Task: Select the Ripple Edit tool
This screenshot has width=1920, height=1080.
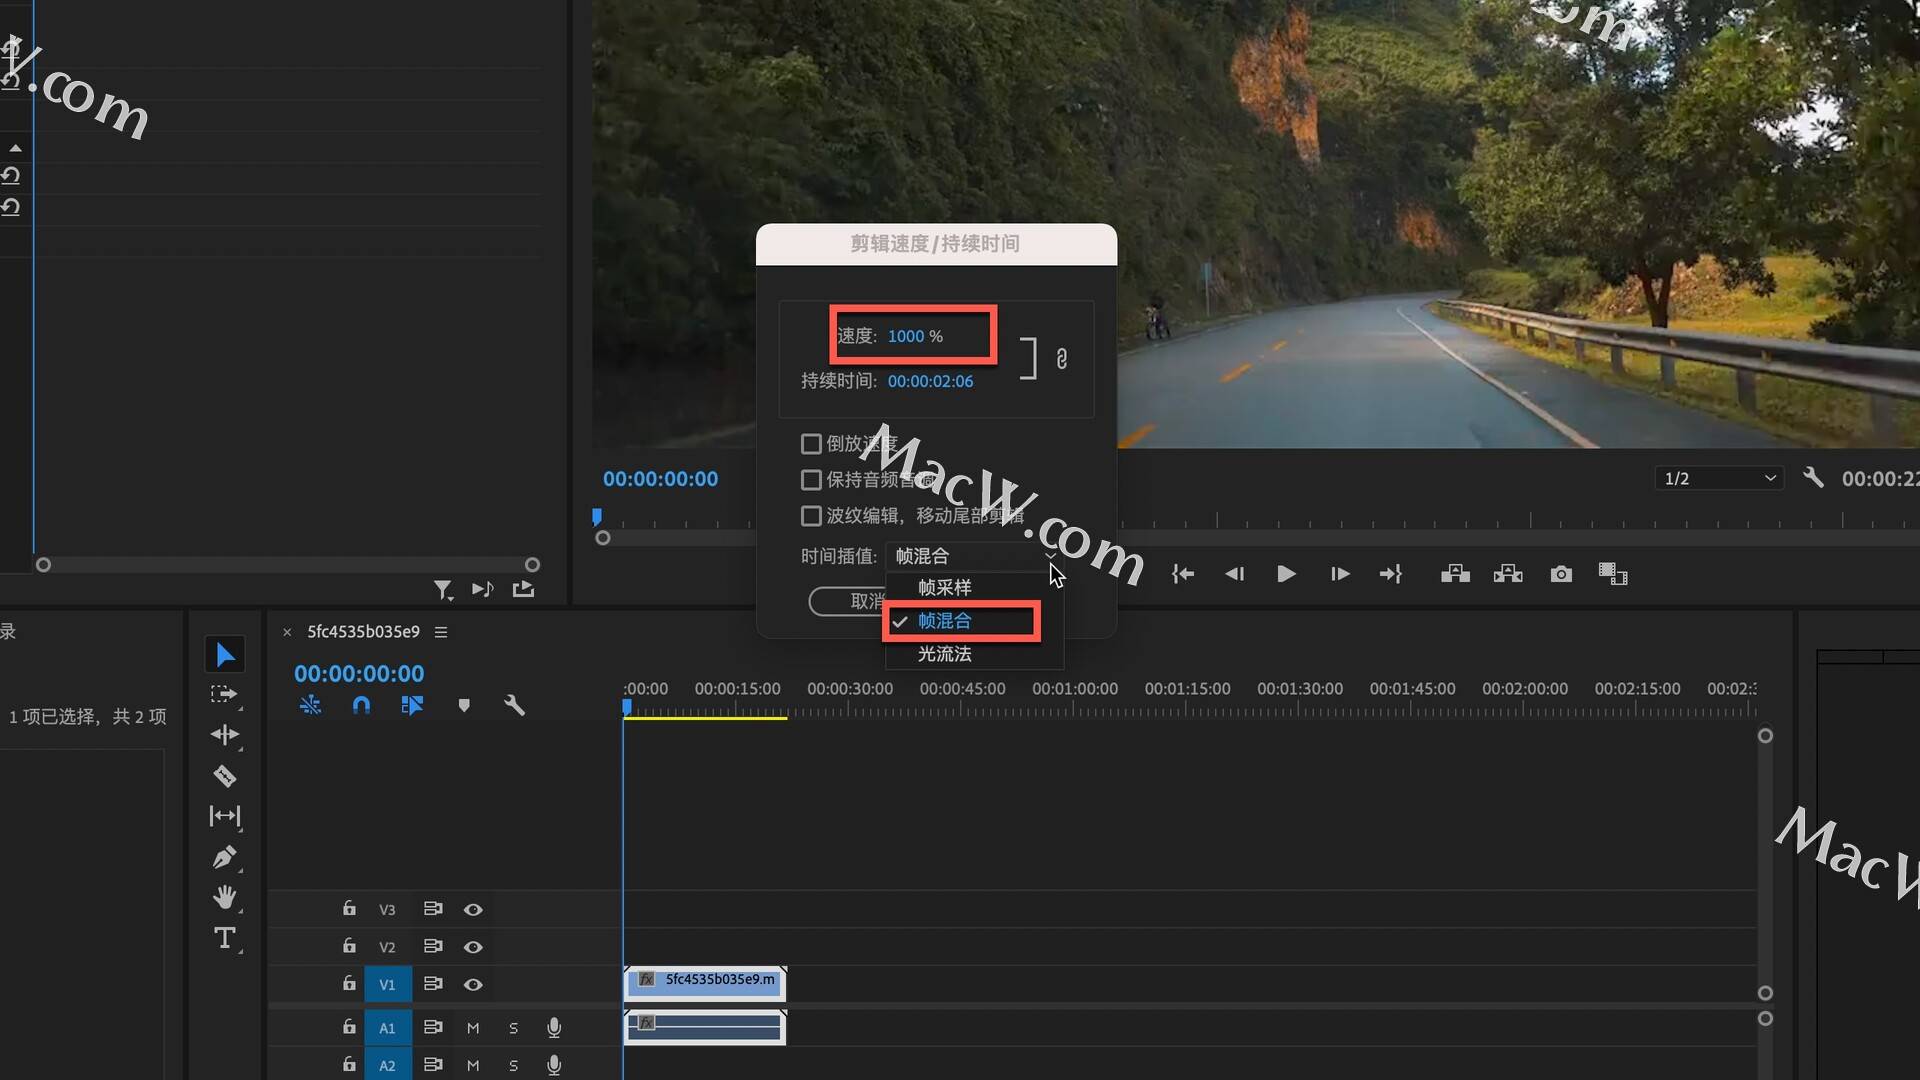Action: click(x=224, y=734)
